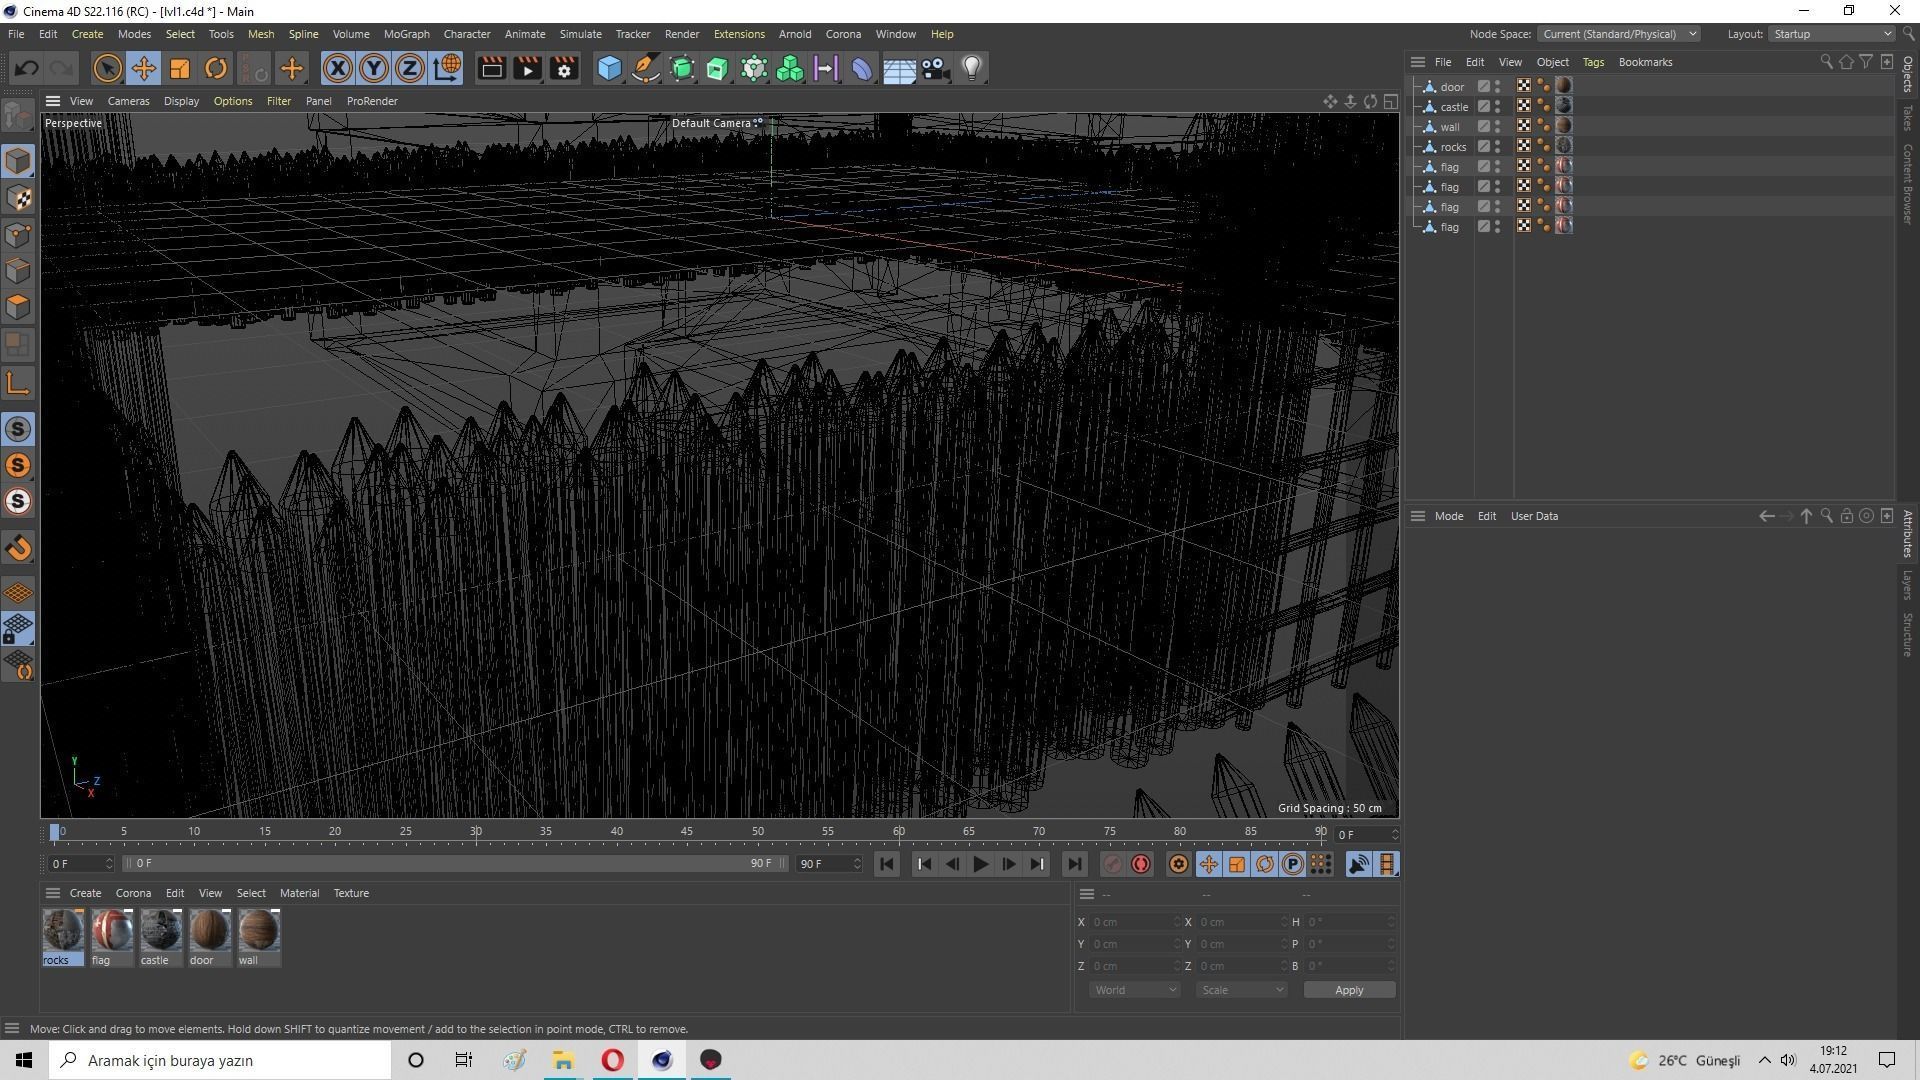Add a Camera object
Viewport: 1920px width, 1080px height.
click(935, 68)
